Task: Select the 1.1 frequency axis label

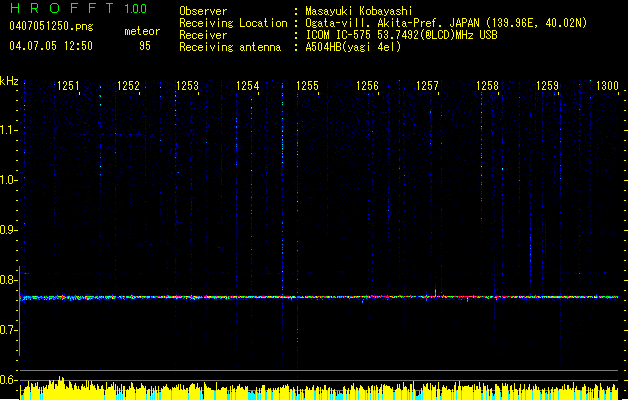Action: 9,129
